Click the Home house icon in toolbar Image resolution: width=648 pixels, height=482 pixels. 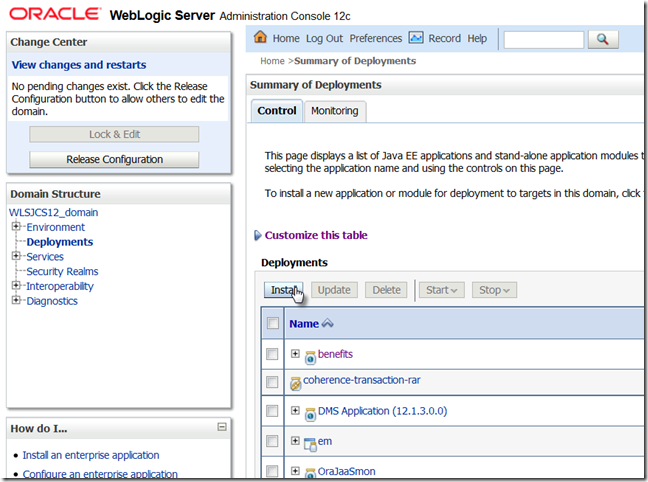pos(261,38)
